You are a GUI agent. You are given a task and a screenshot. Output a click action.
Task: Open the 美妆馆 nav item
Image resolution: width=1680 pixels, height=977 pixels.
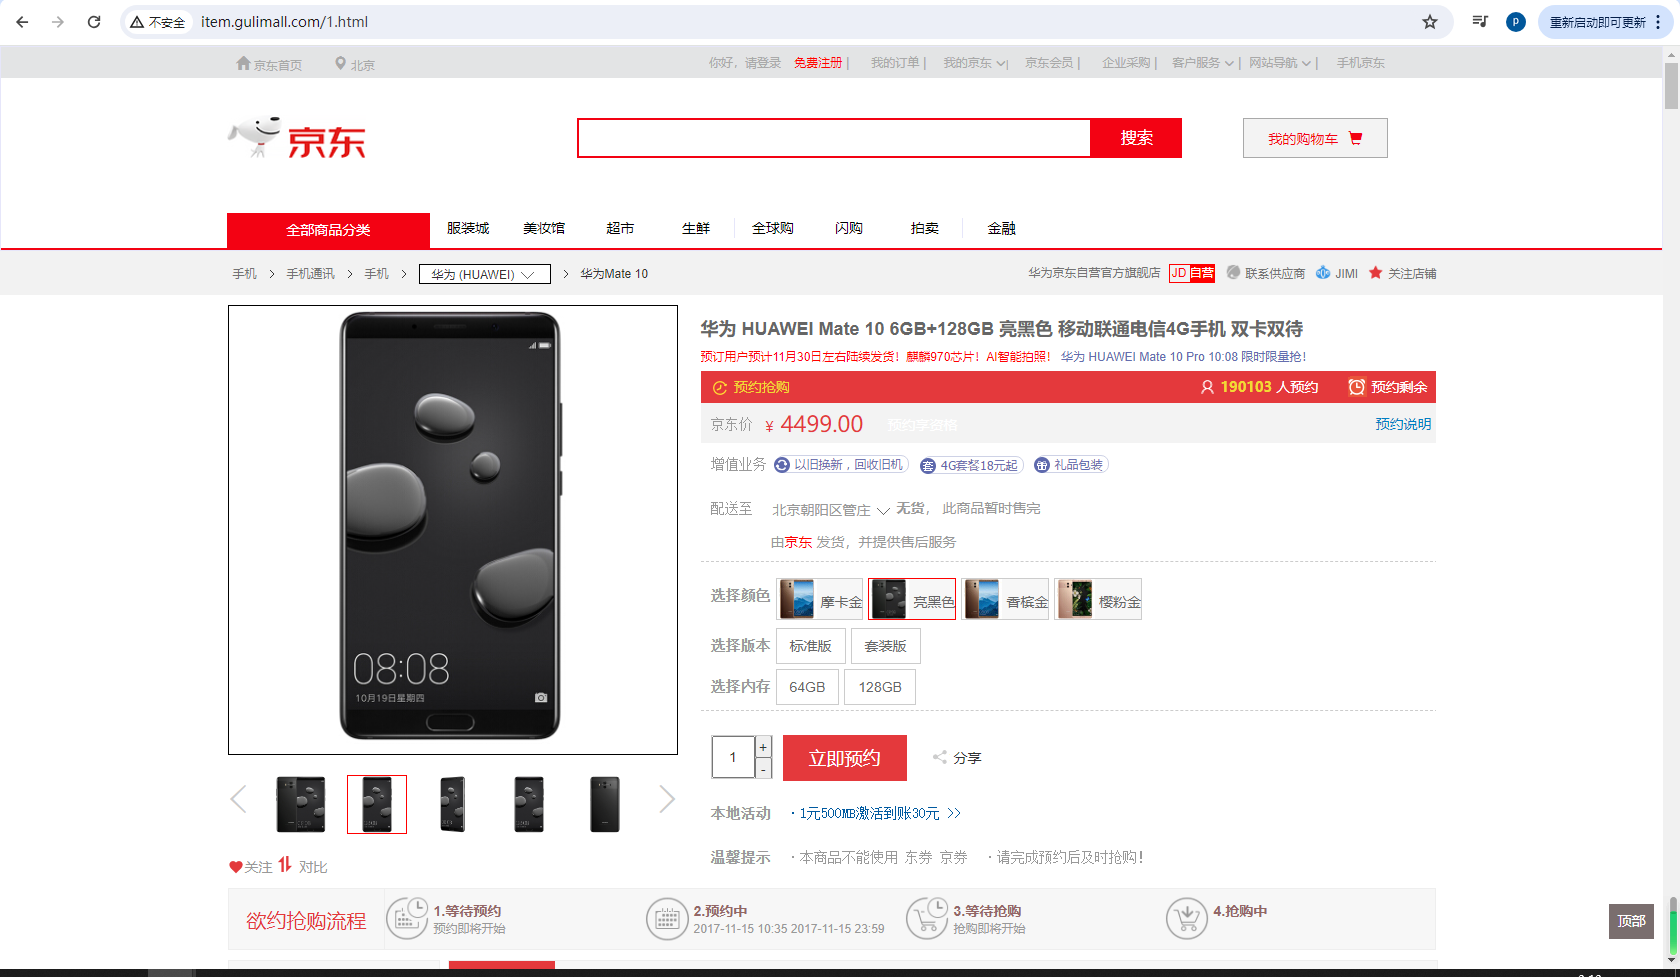click(x=544, y=229)
